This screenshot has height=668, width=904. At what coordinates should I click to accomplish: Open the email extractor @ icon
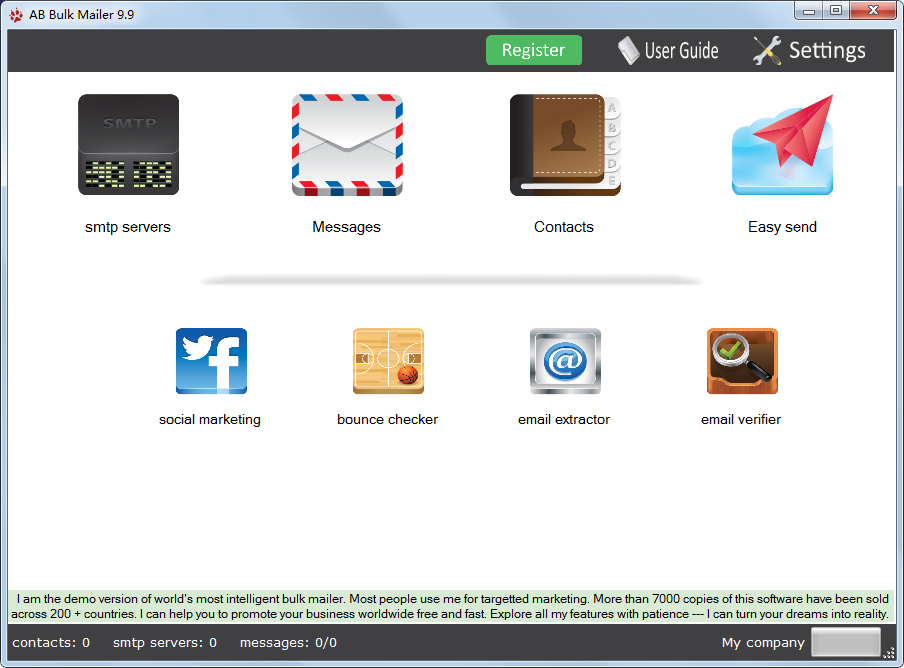tap(566, 361)
